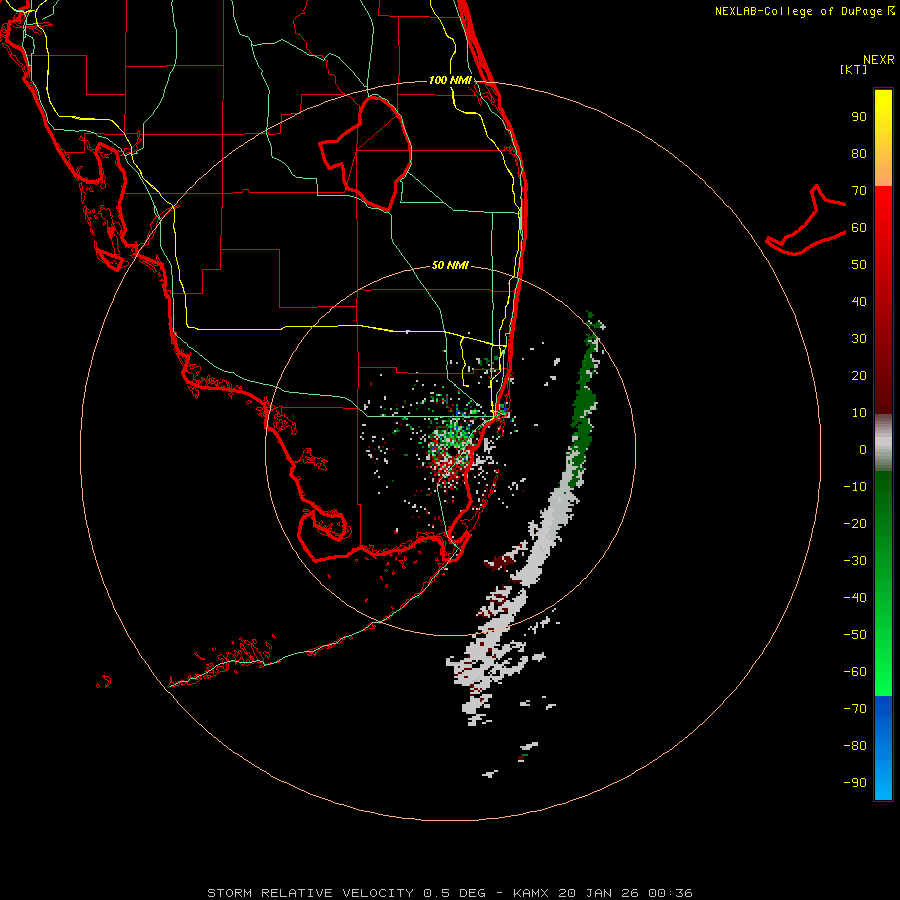Image resolution: width=900 pixels, height=900 pixels.
Task: Click the -40 value on velocity scale
Action: point(855,598)
